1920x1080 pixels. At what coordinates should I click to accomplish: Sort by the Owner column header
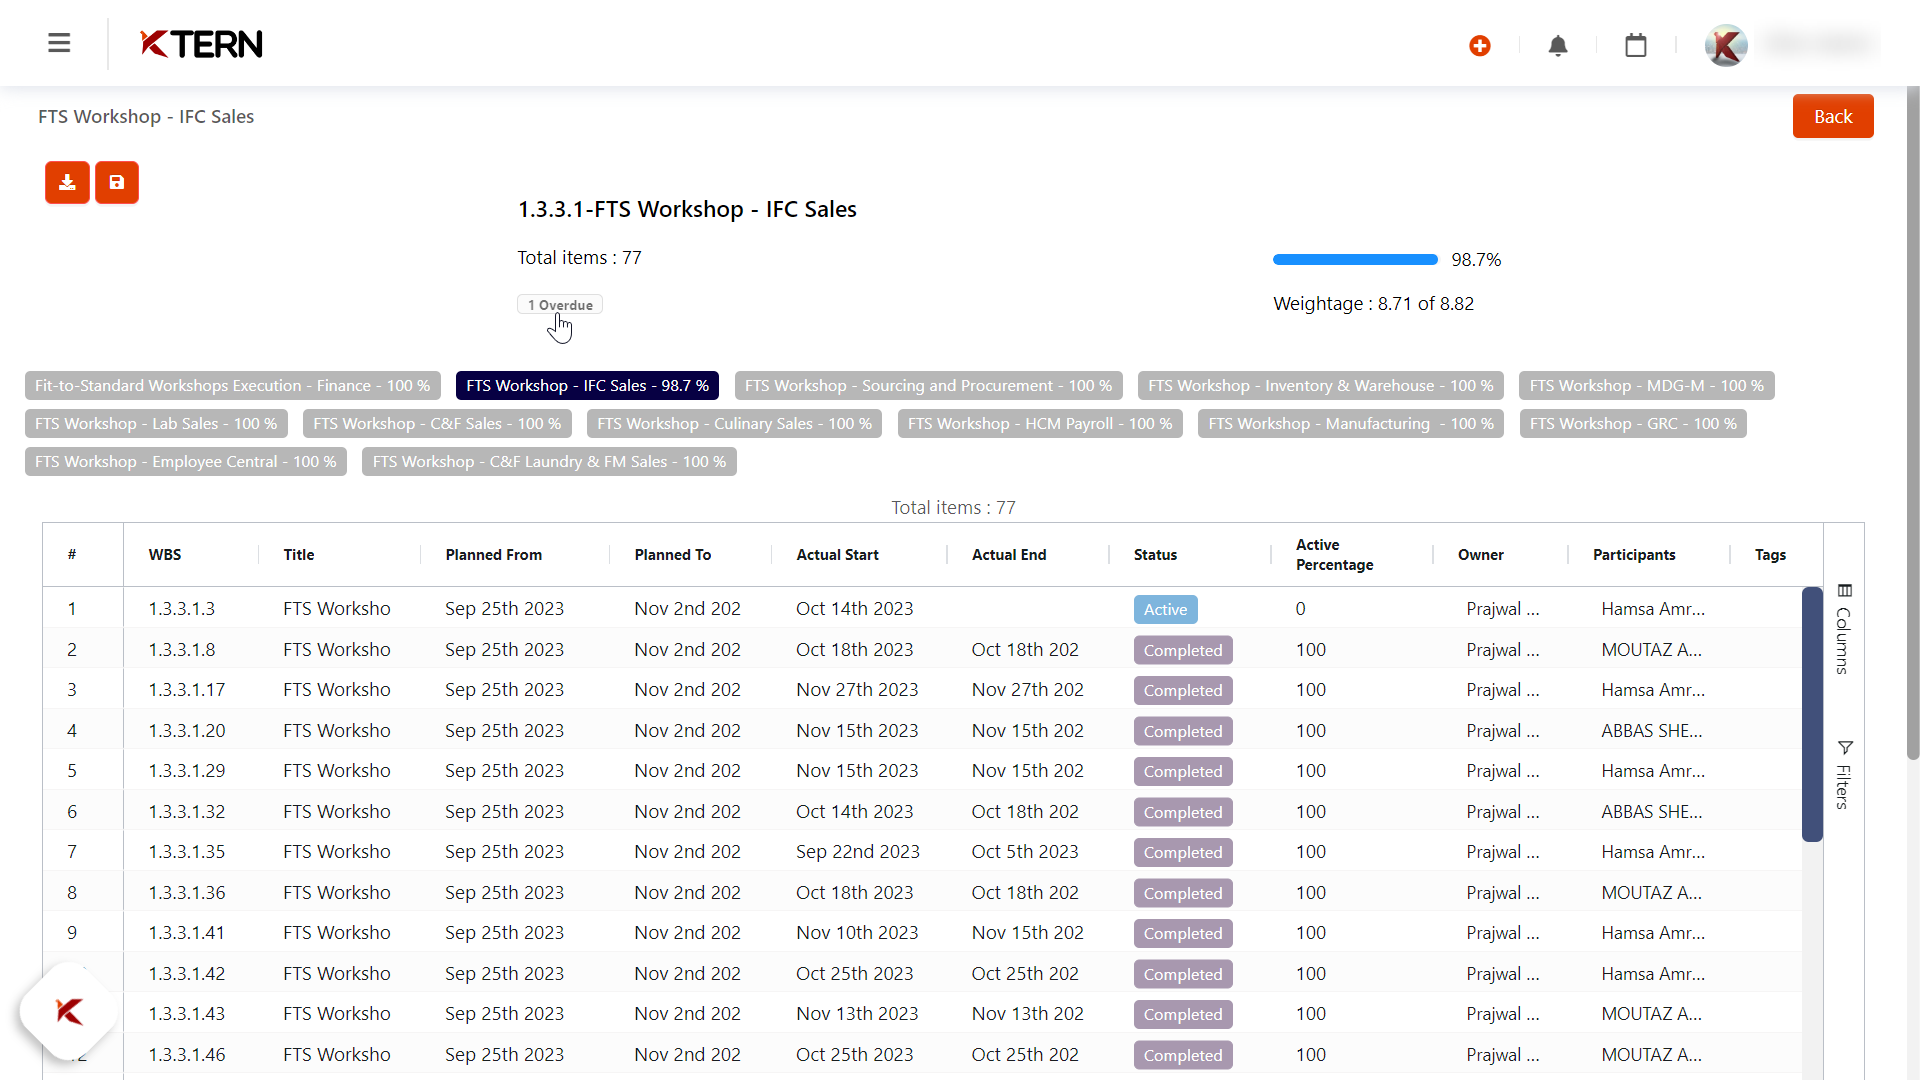[1481, 555]
